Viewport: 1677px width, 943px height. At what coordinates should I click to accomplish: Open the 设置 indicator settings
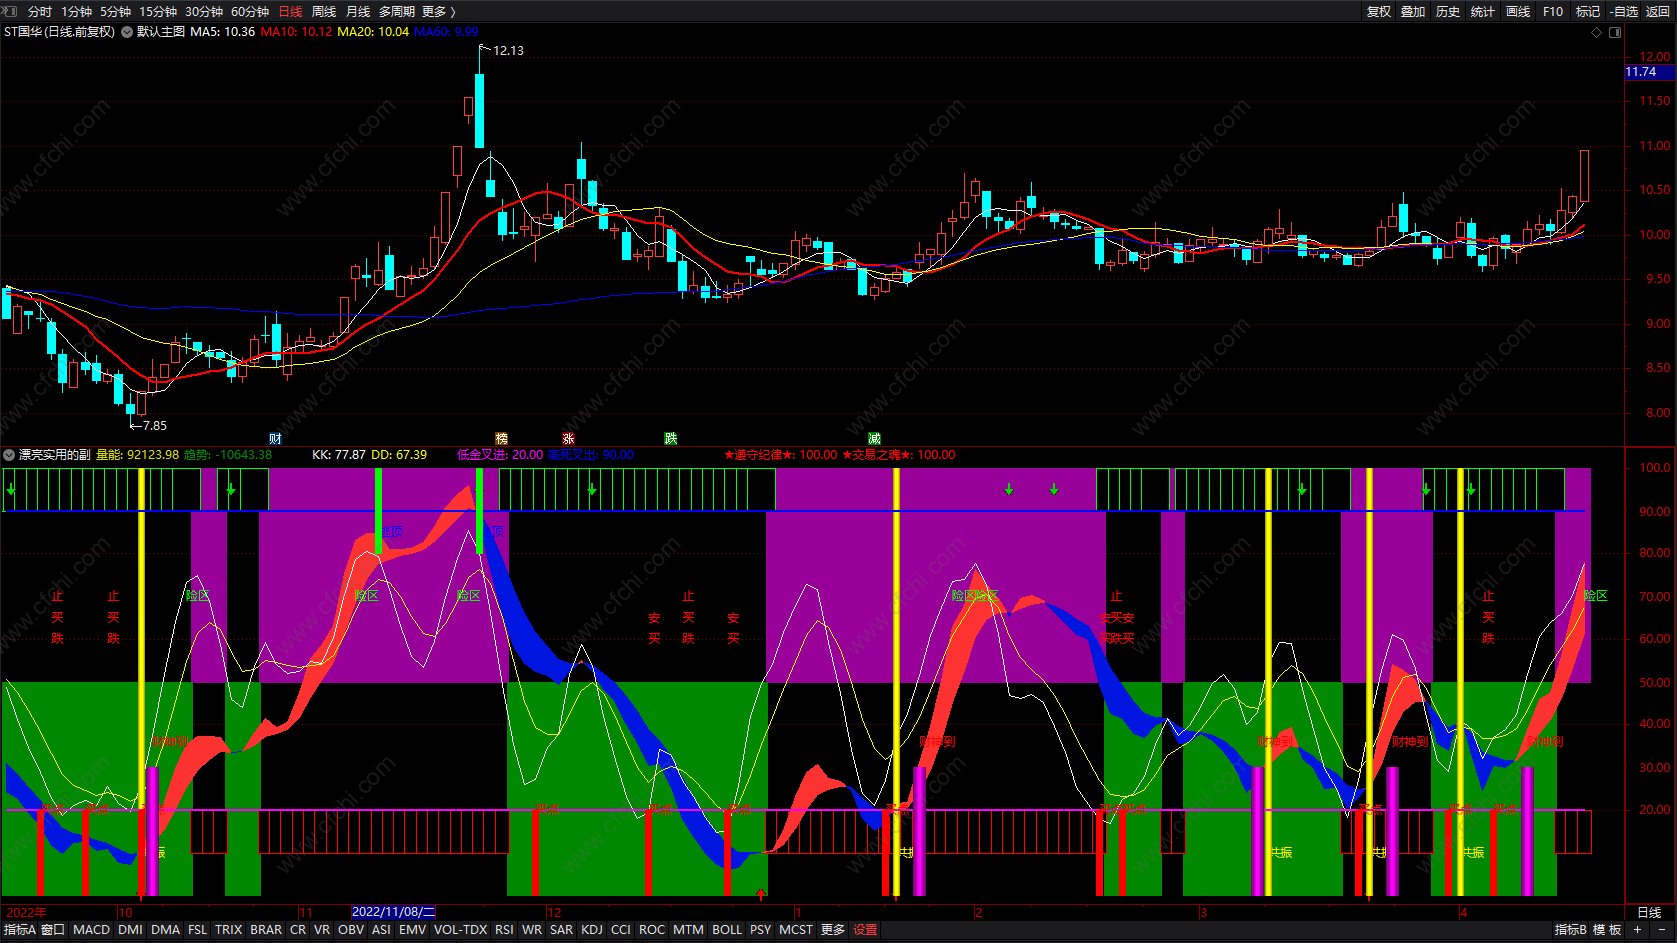tap(865, 930)
